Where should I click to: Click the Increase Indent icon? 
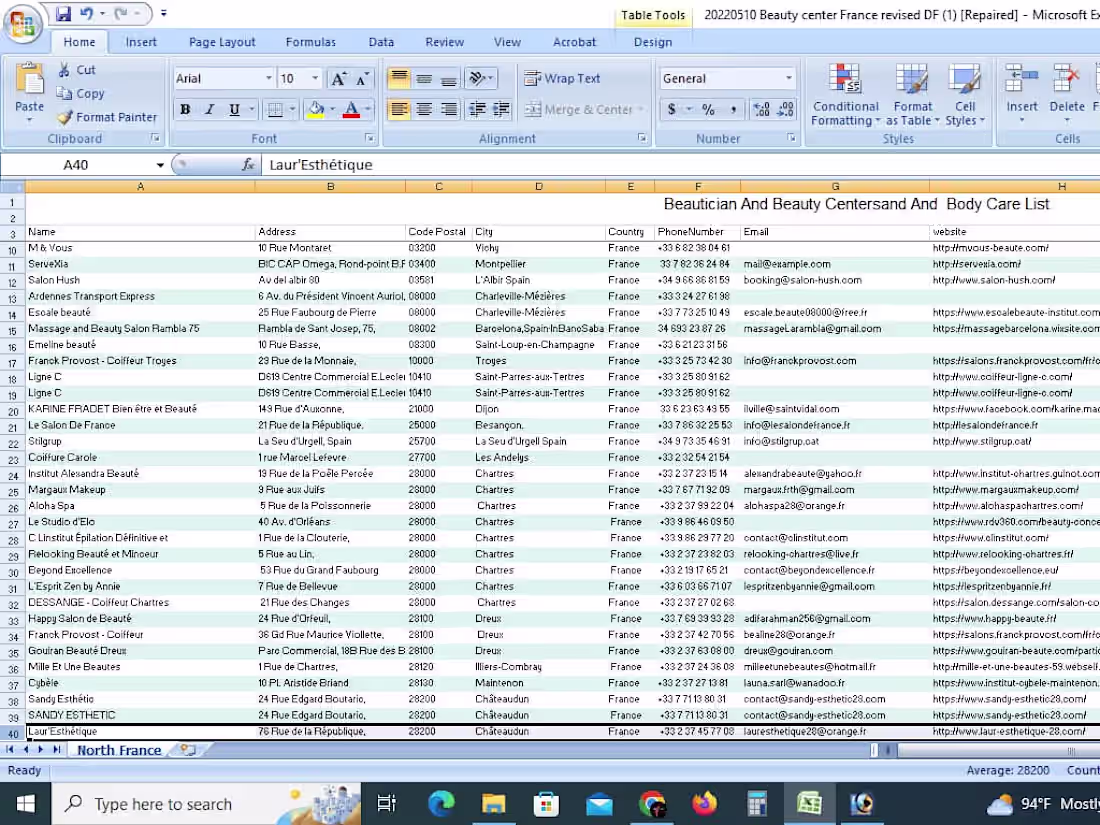point(502,109)
